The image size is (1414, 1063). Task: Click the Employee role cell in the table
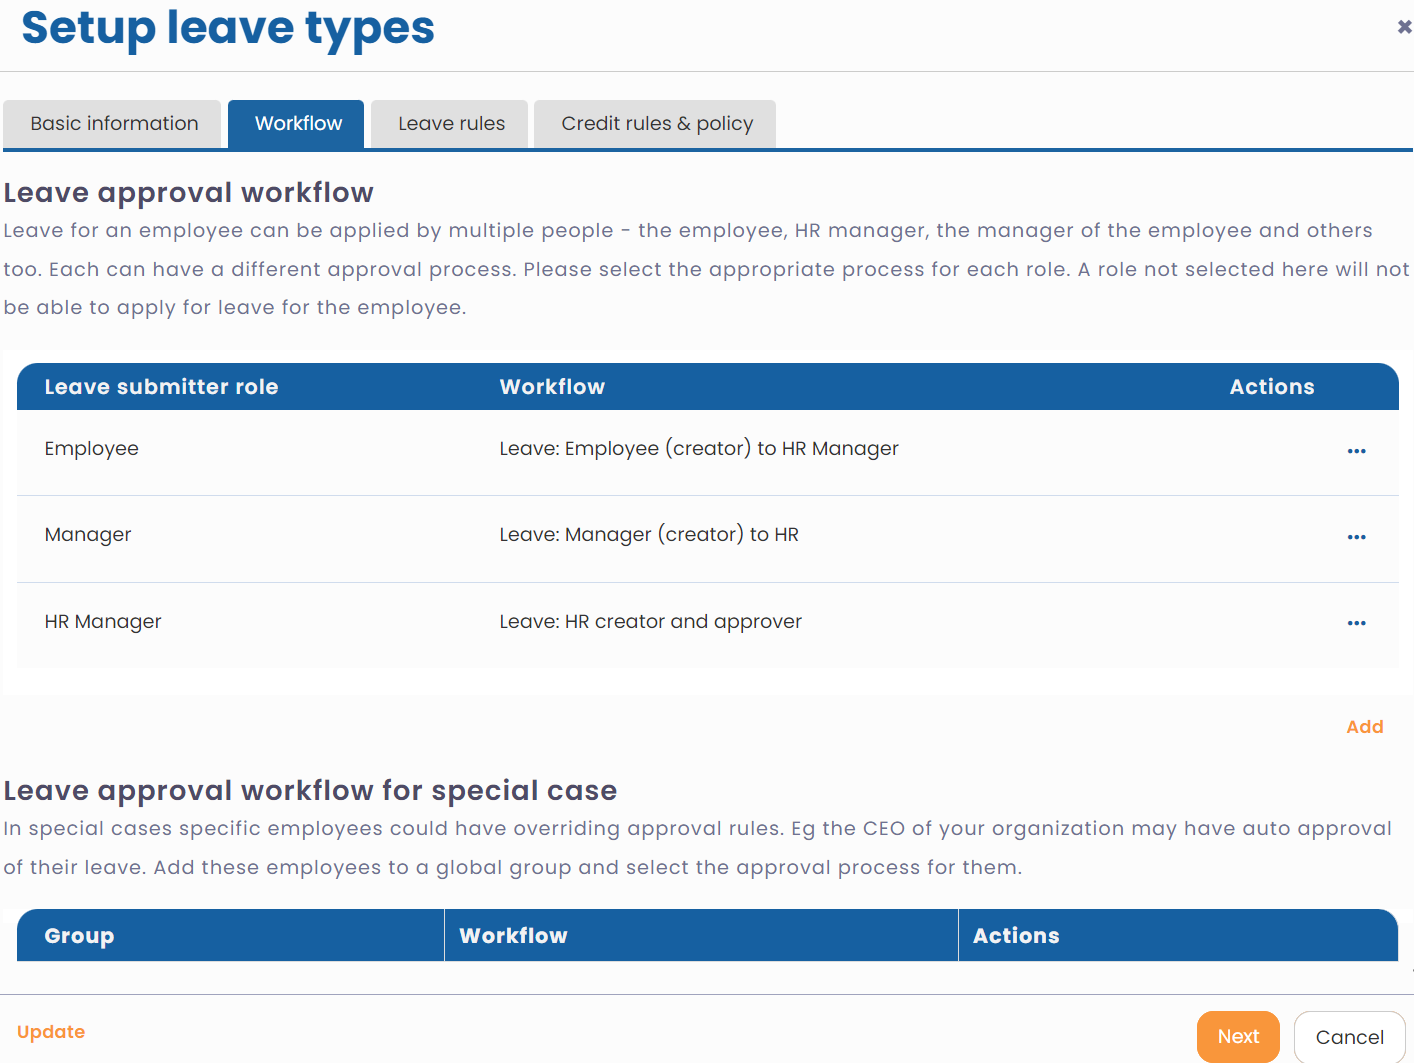pyautogui.click(x=91, y=449)
